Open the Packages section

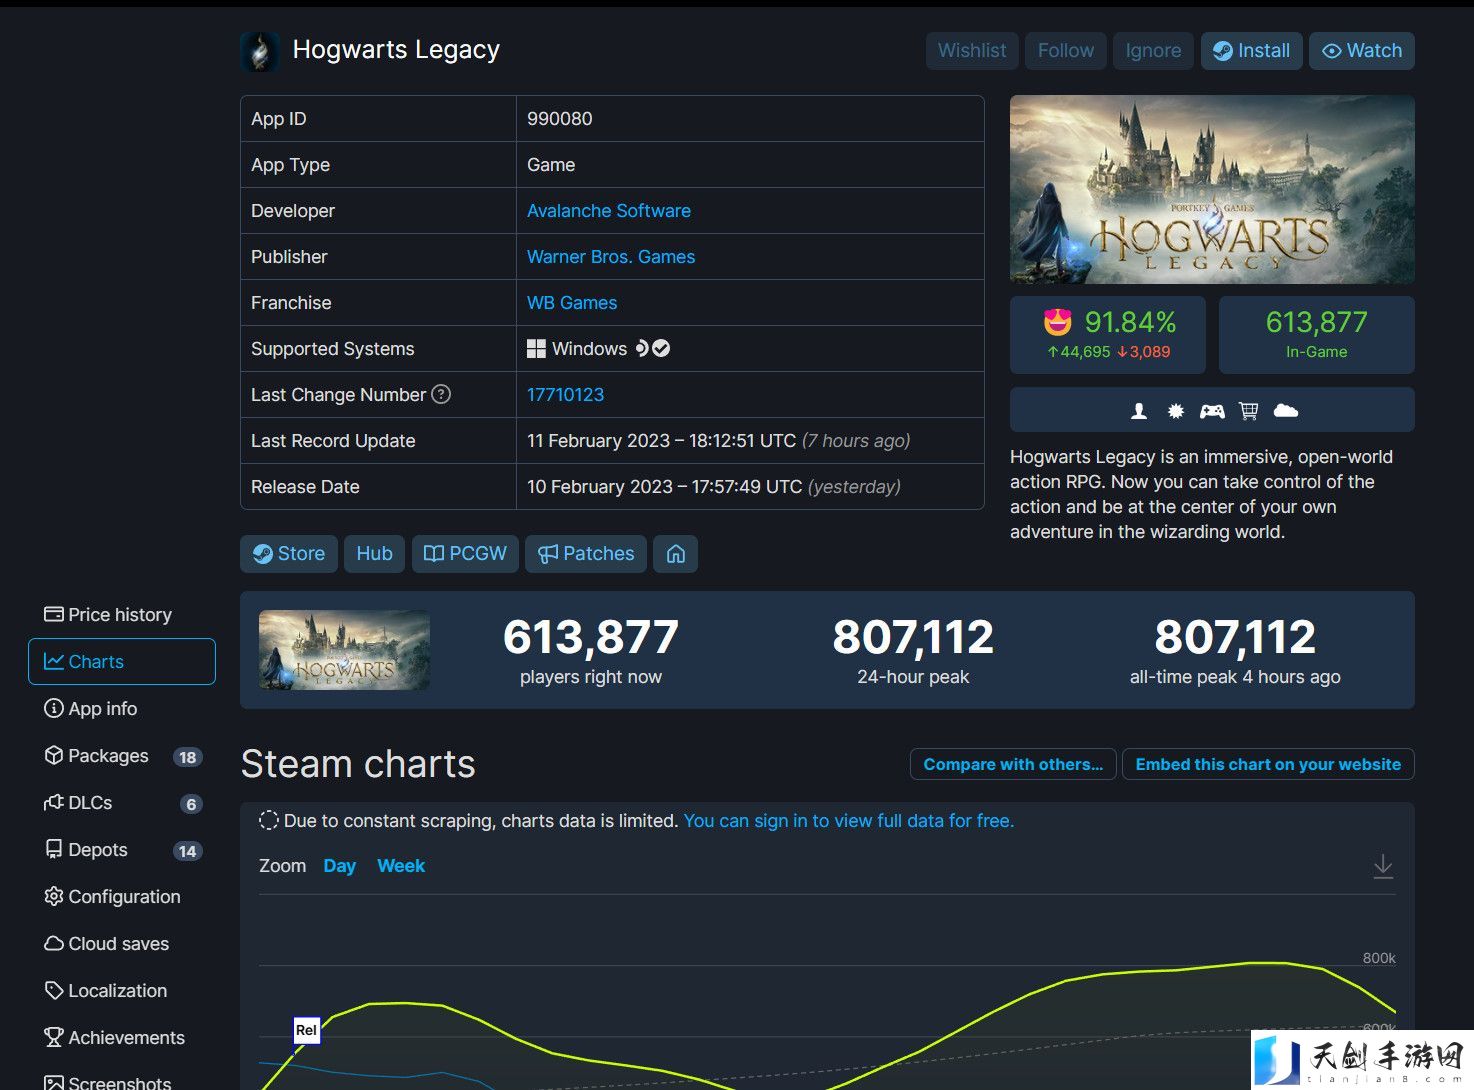122,756
